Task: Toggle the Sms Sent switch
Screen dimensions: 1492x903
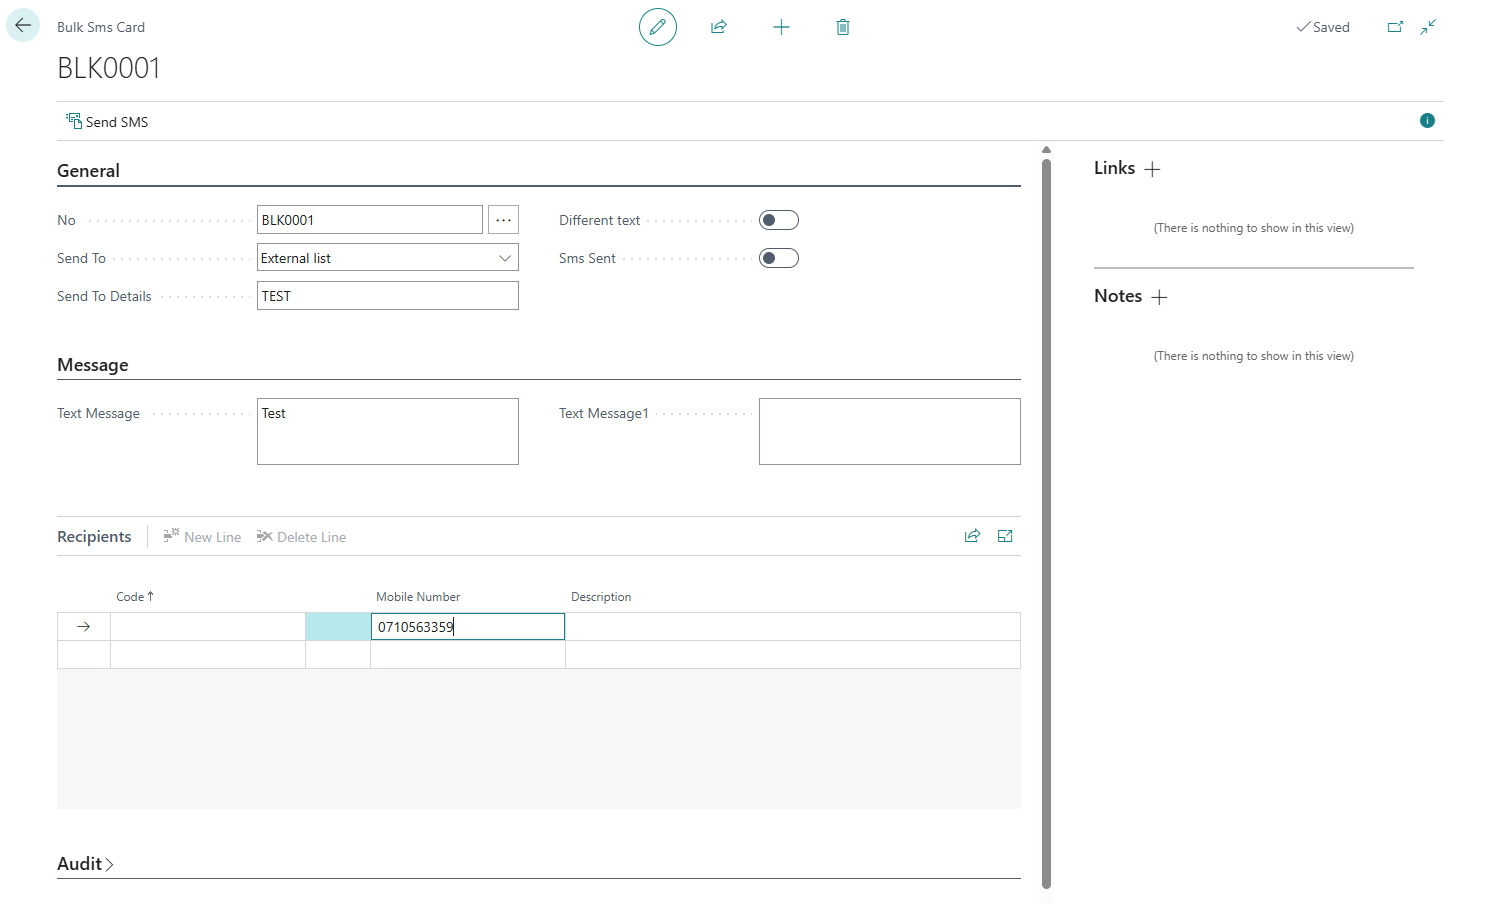Action: tap(779, 258)
